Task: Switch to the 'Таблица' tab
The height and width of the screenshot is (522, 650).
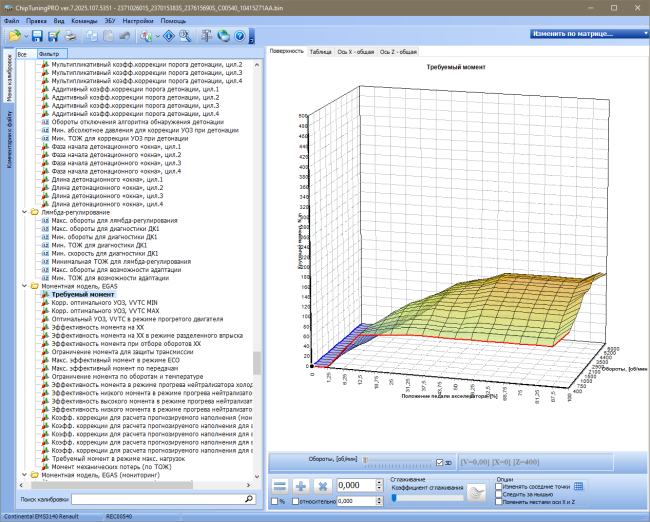Action: [x=320, y=52]
